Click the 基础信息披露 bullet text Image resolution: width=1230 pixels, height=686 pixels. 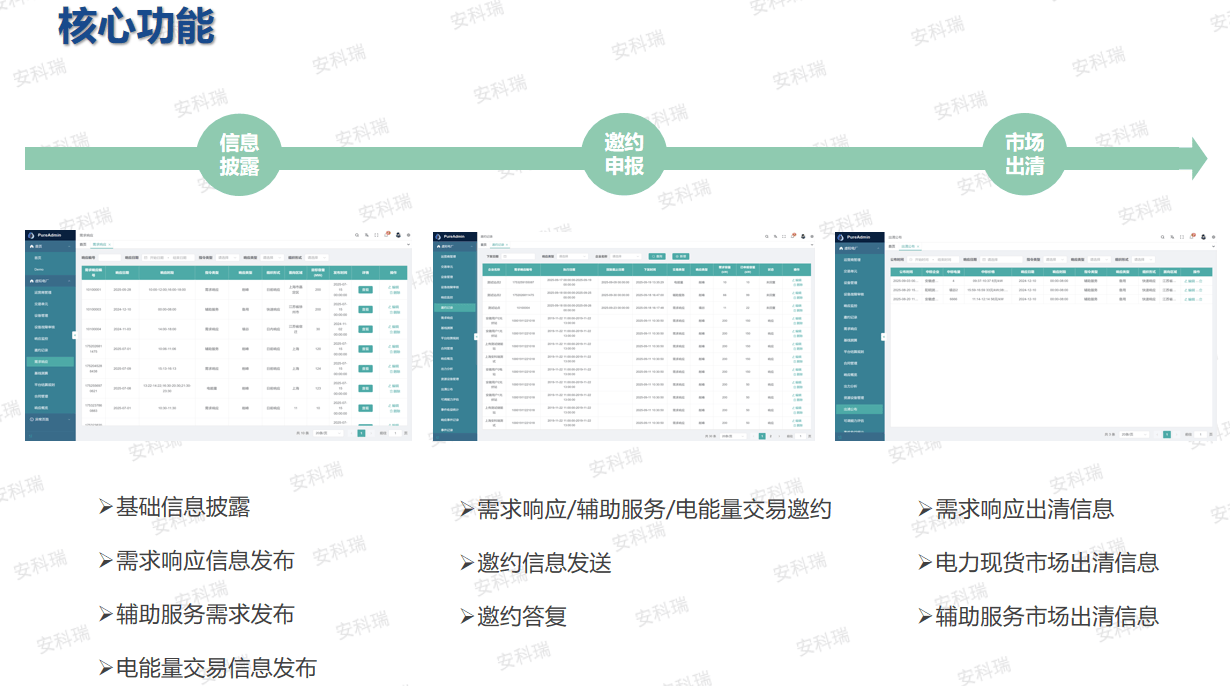[x=183, y=507]
